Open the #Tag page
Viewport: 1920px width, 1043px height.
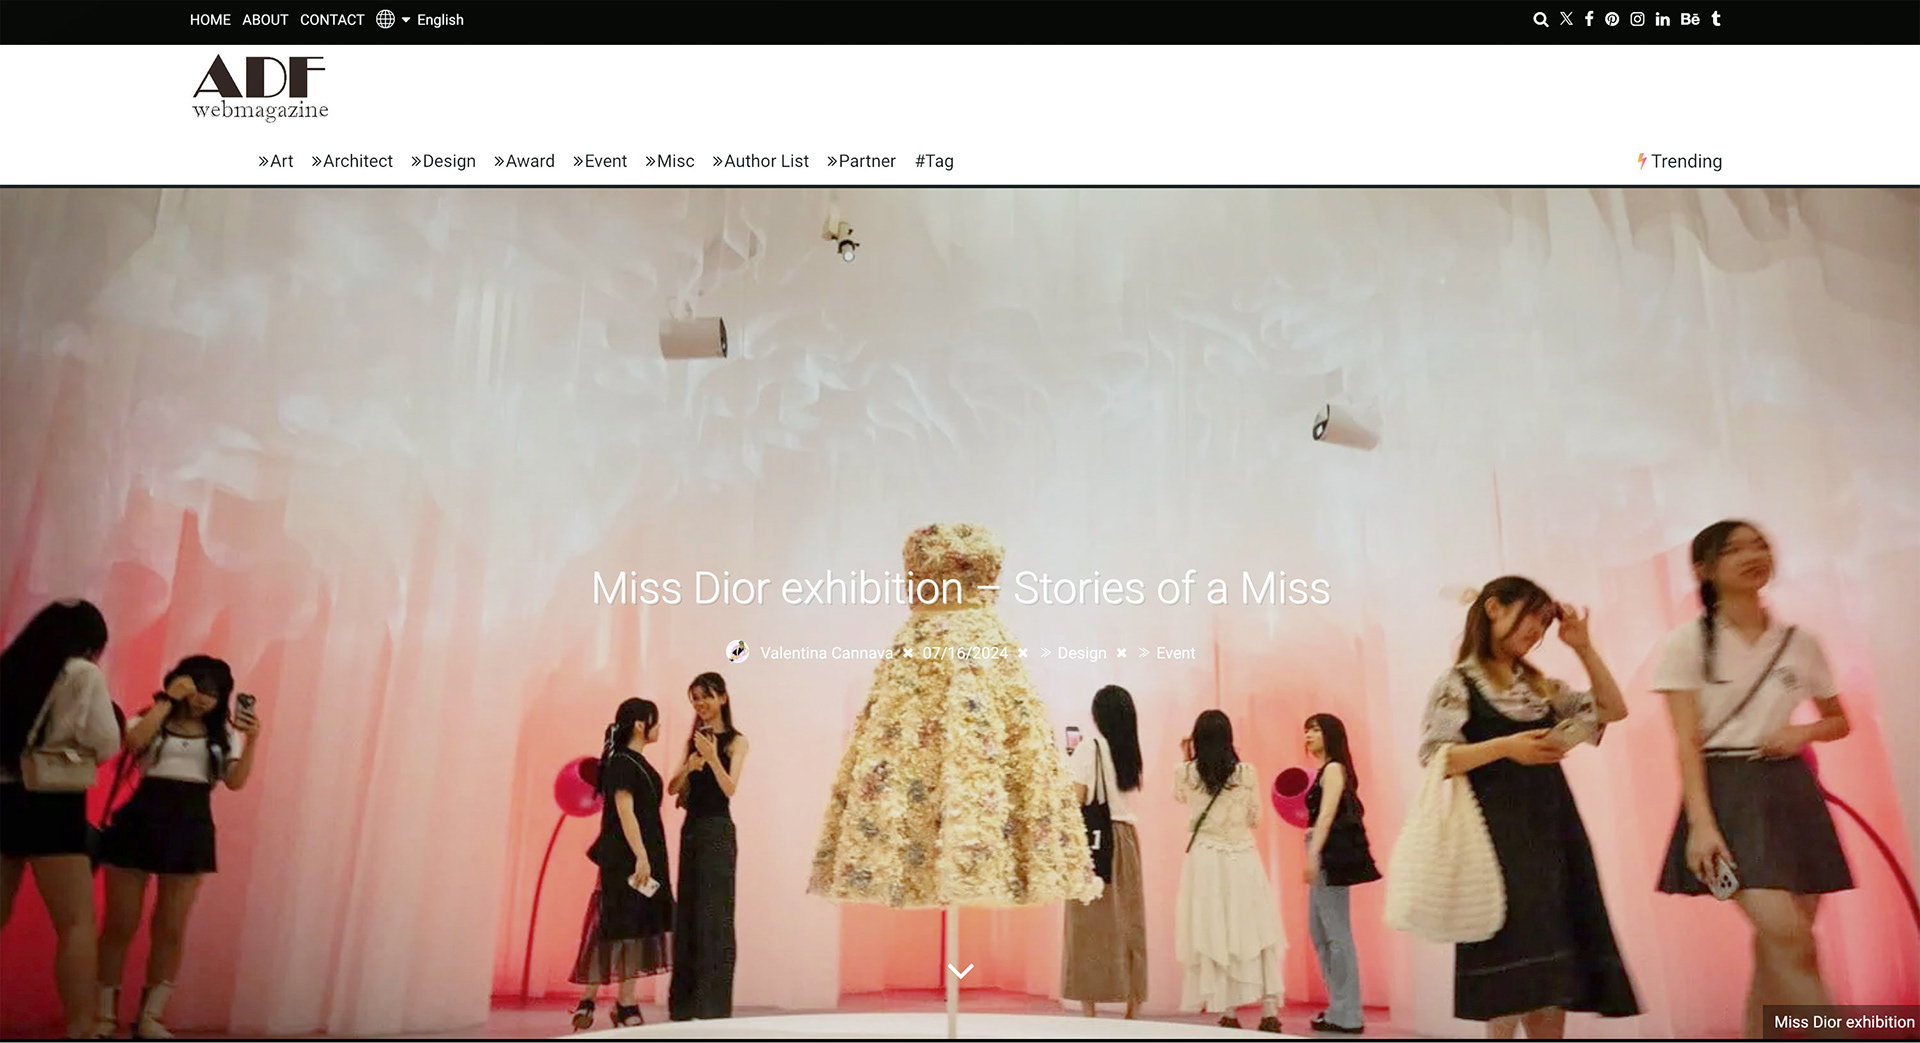click(934, 161)
